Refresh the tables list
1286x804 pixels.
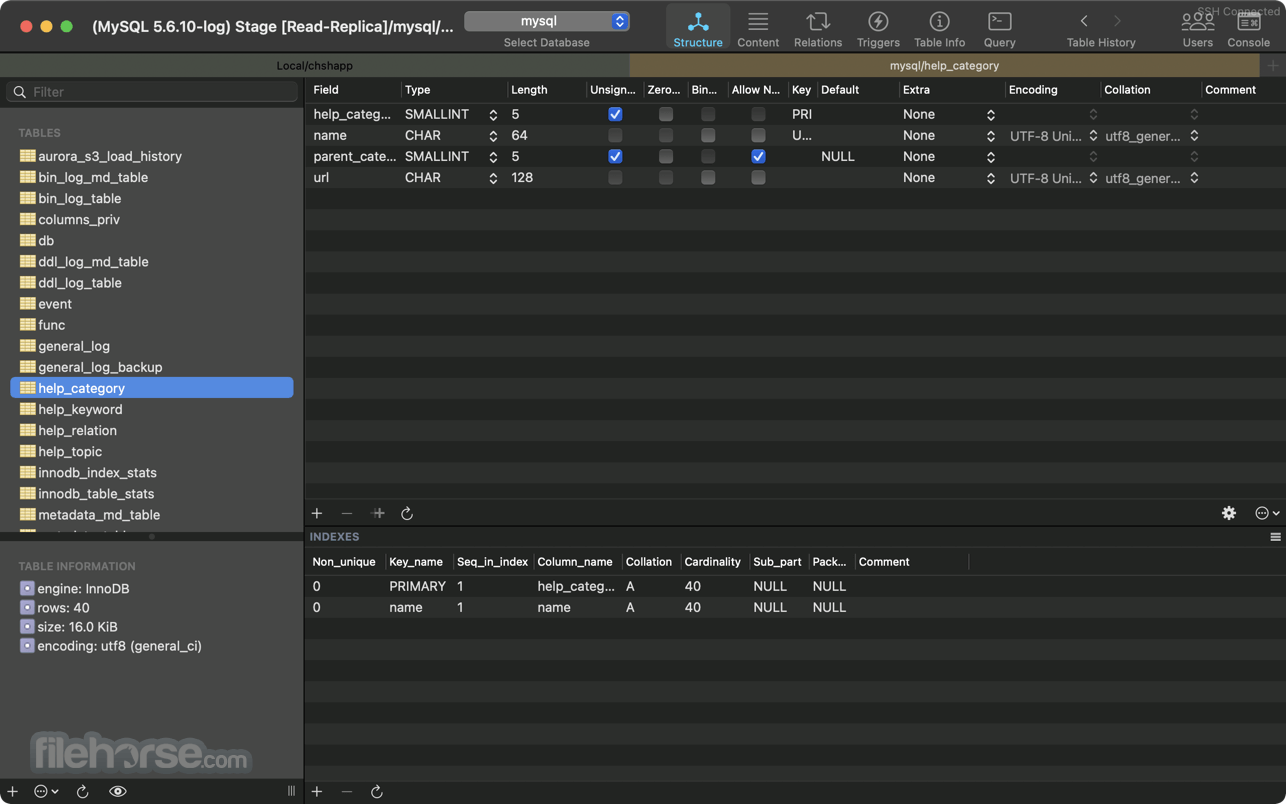(83, 791)
